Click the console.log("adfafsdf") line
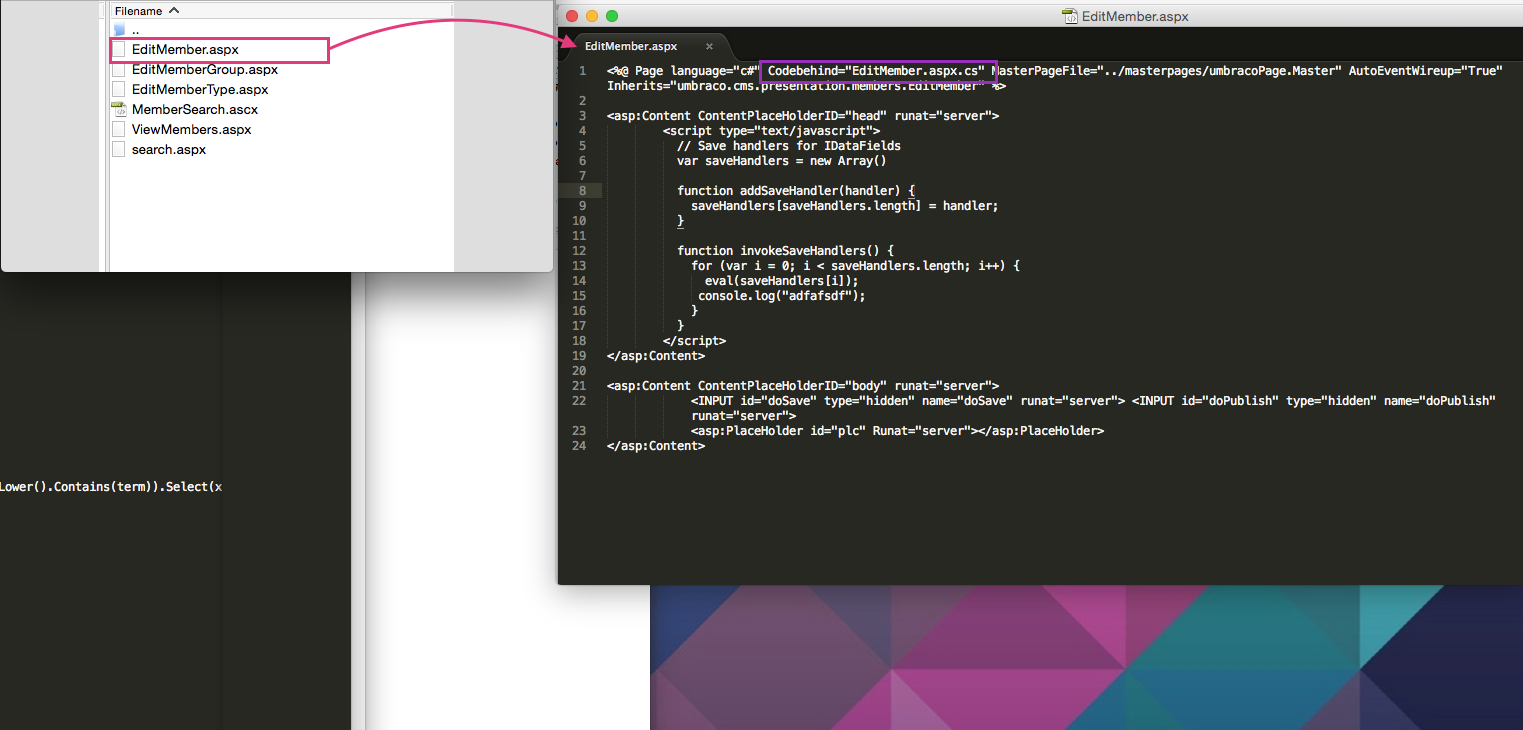Screen dimensions: 1523x730 [x=782, y=296]
